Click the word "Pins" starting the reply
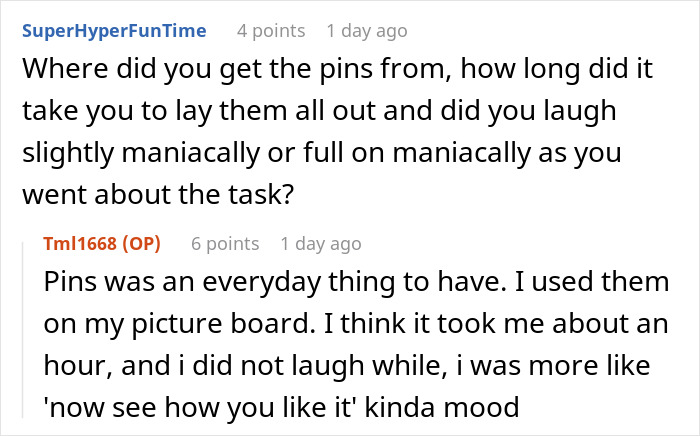700x436 pixels. click(69, 283)
